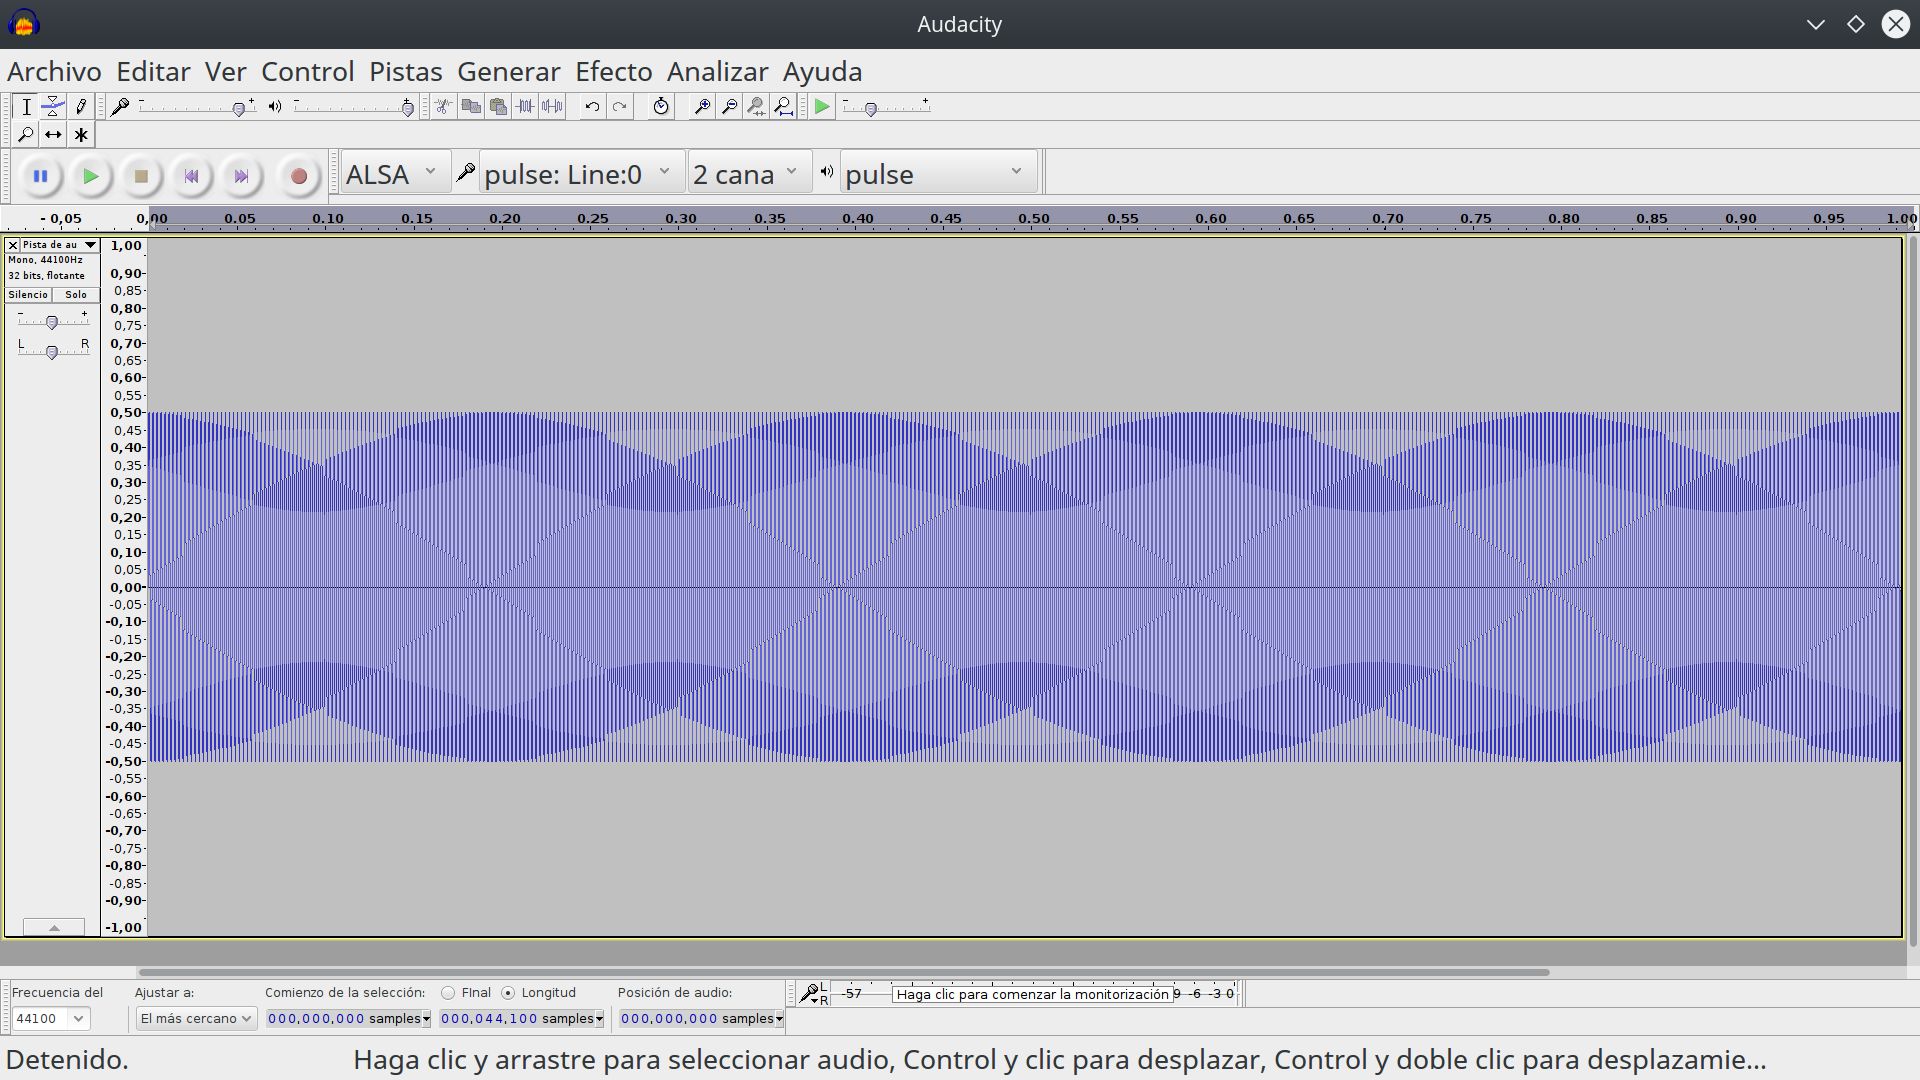
Task: Start recording with red Record button
Action: point(298,176)
